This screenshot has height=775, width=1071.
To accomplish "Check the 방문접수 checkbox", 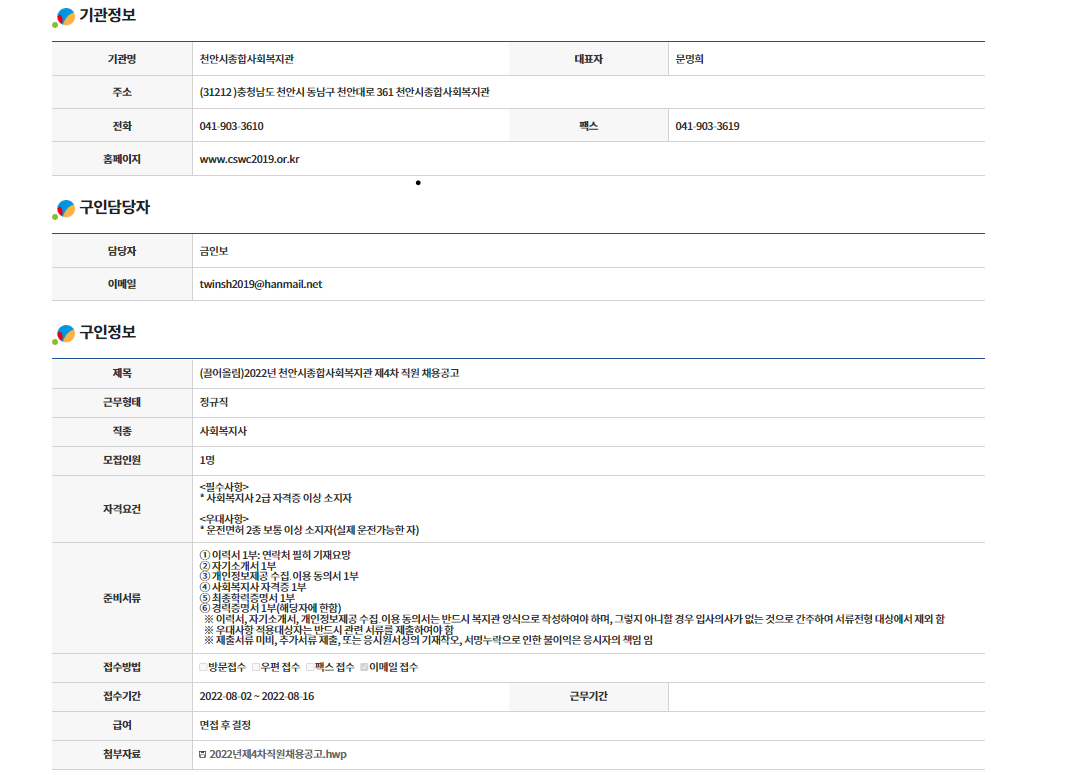I will 203,667.
